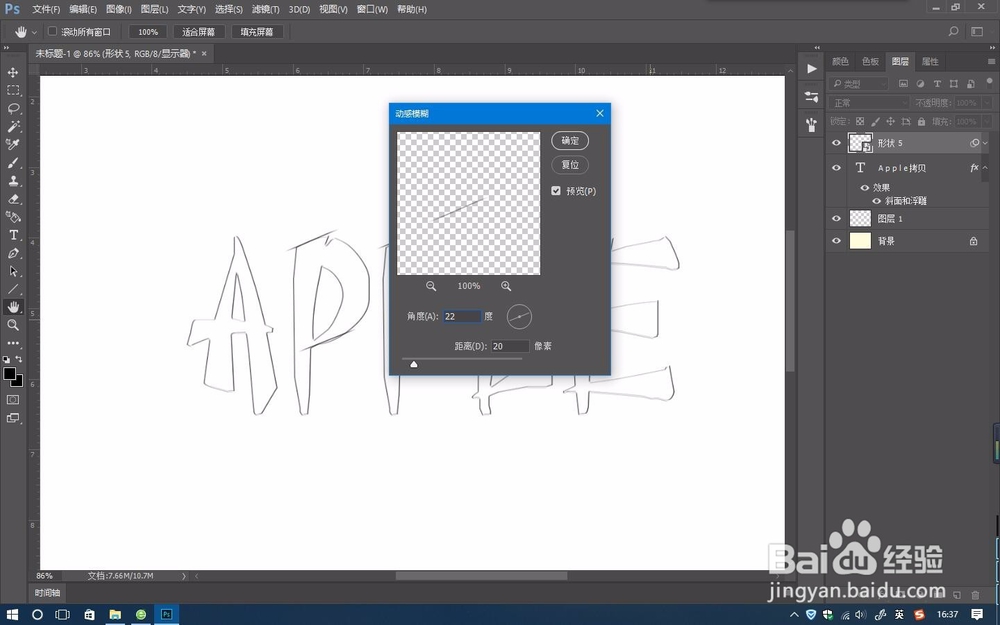Expand the status bar info arrow
The image size is (1000, 625).
[x=184, y=576]
